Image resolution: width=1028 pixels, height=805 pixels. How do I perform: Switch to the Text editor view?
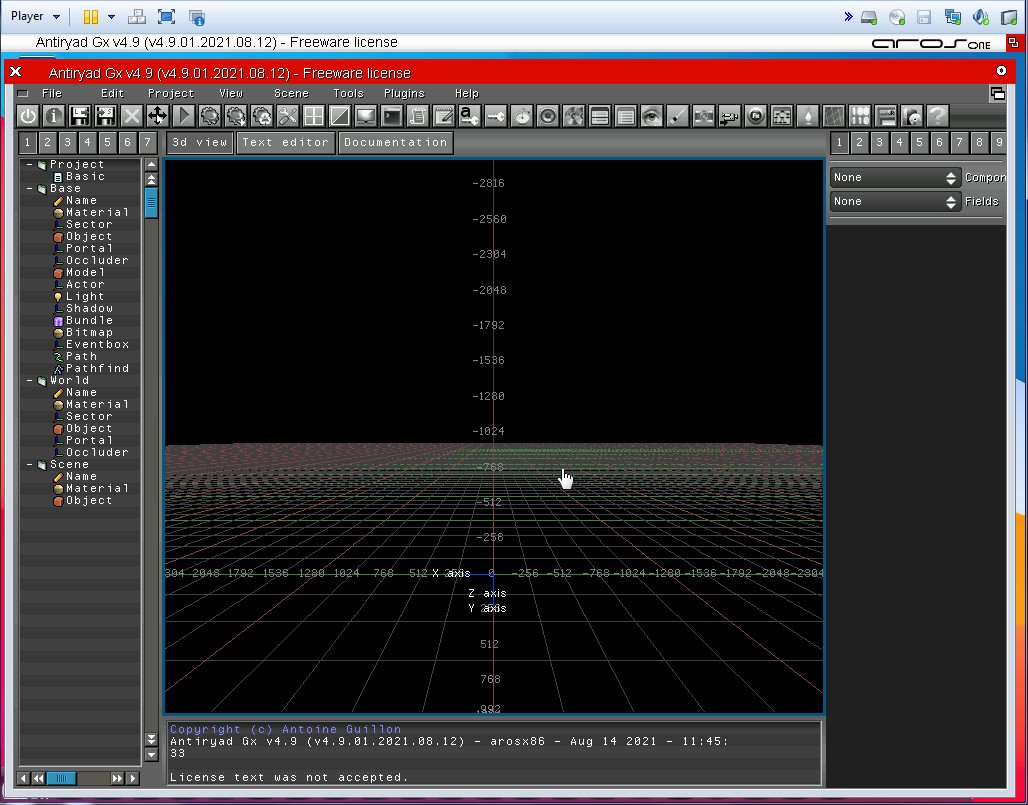(x=285, y=142)
